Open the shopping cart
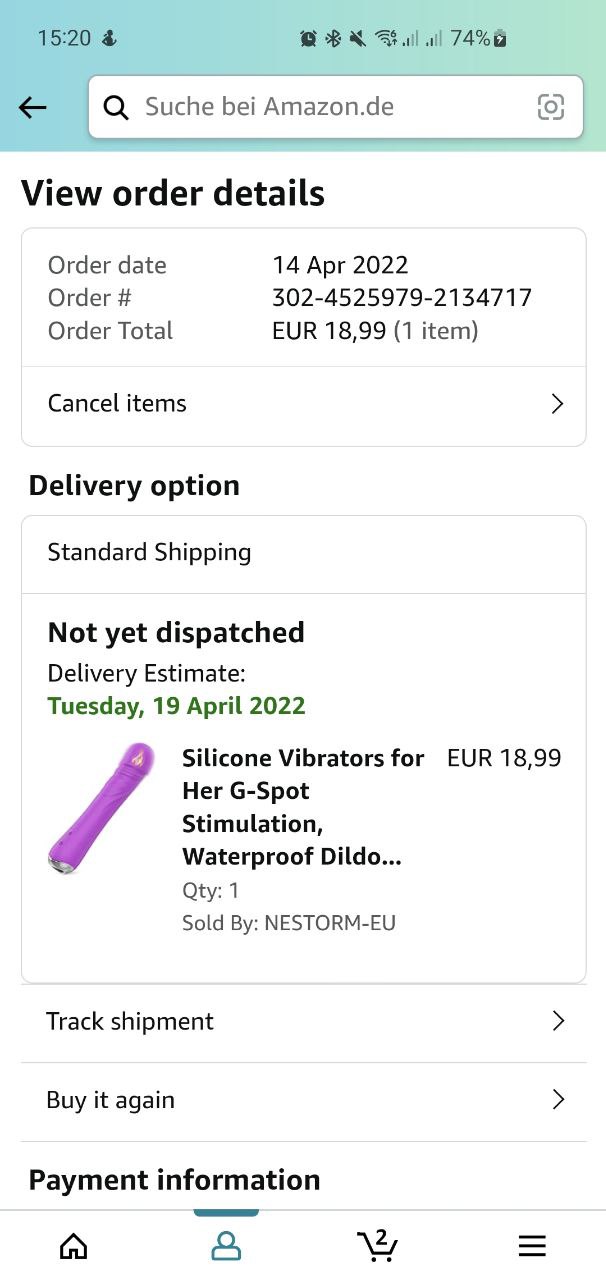 point(377,1245)
